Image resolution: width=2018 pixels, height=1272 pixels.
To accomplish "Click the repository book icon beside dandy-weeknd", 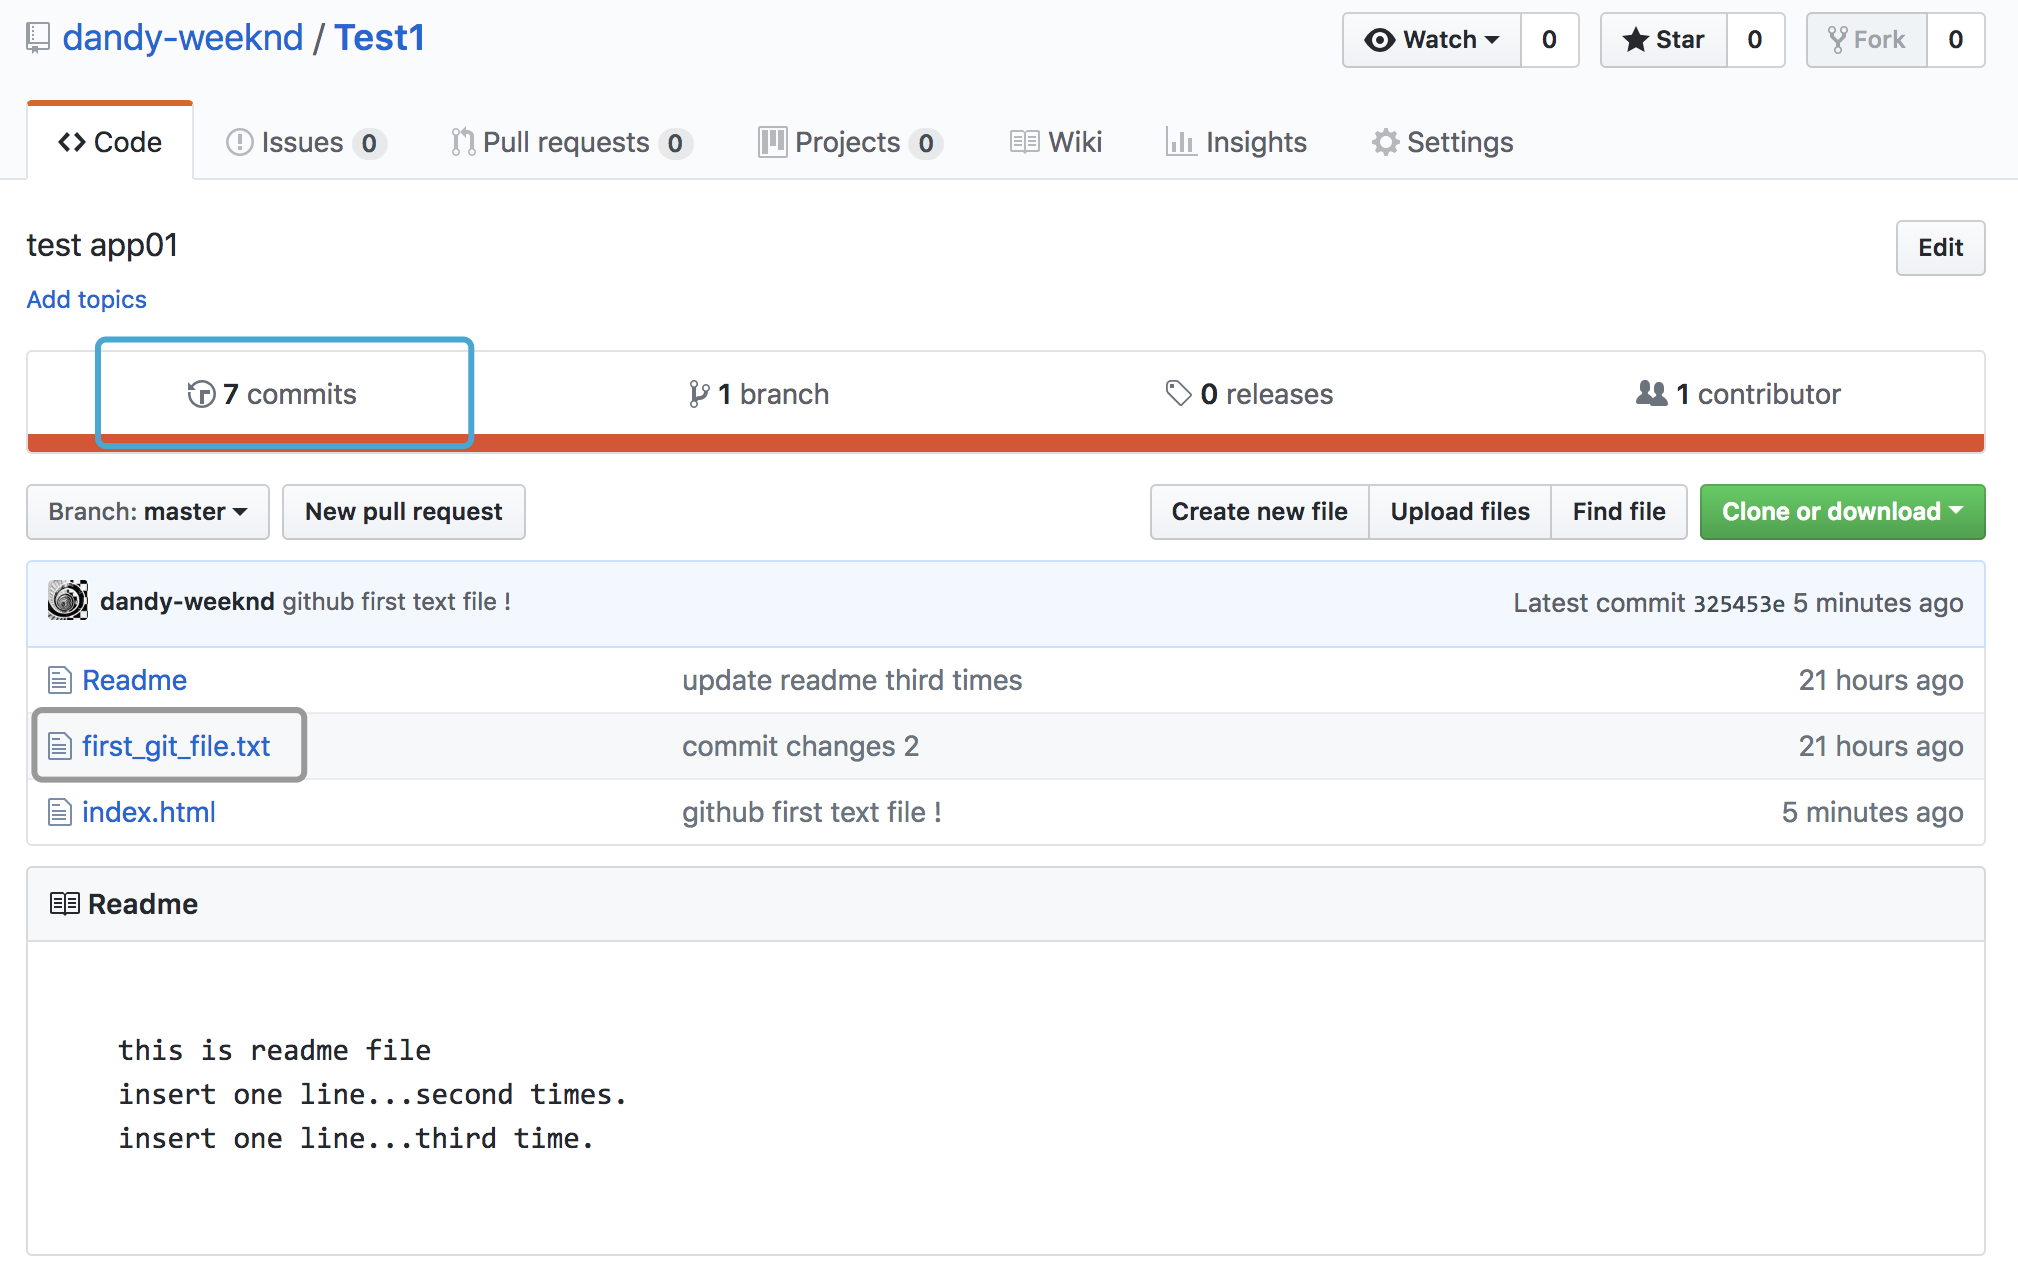I will tap(38, 38).
